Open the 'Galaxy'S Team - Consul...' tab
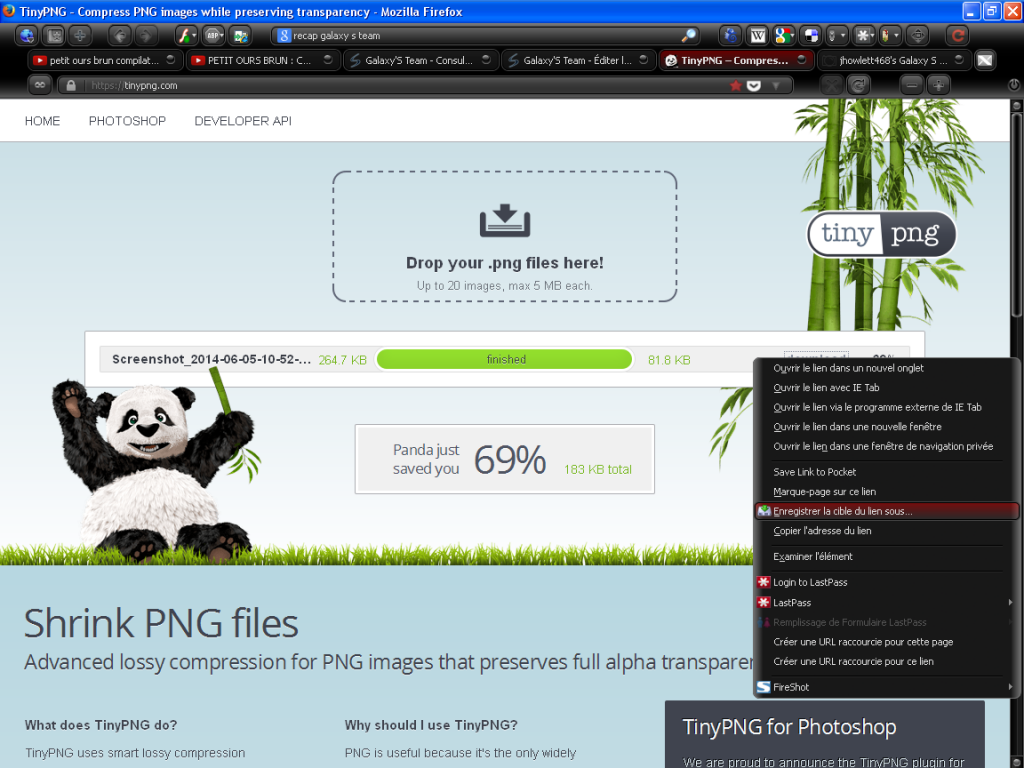This screenshot has height=768, width=1024. (420, 60)
